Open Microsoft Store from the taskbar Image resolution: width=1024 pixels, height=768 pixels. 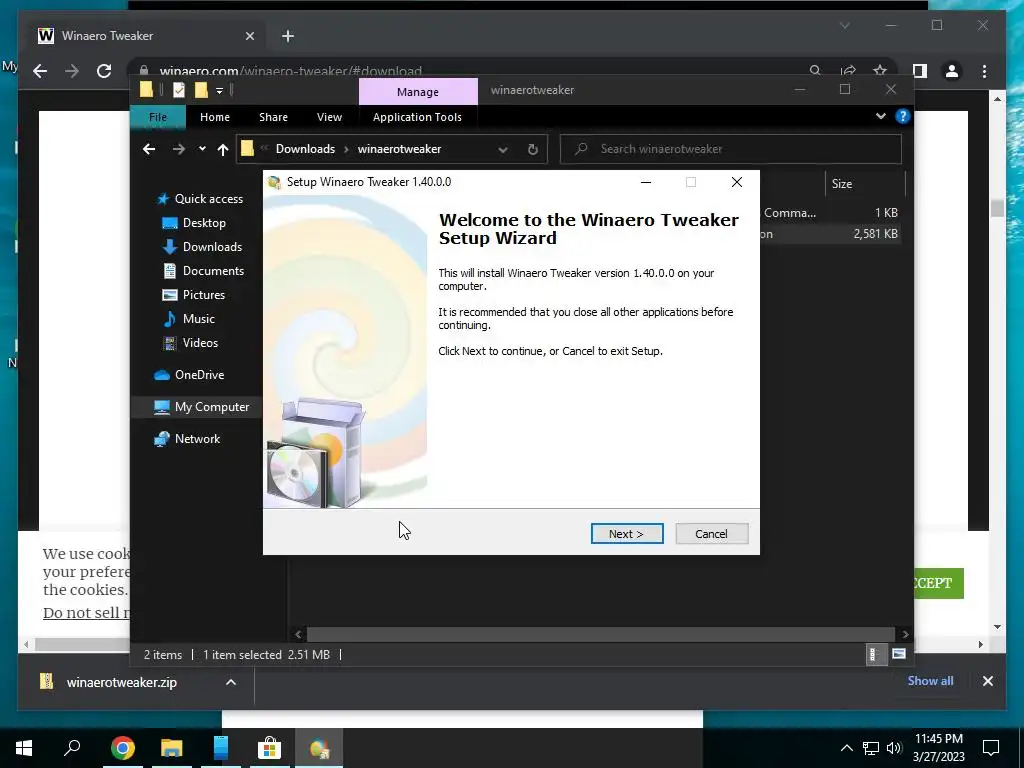[269, 748]
